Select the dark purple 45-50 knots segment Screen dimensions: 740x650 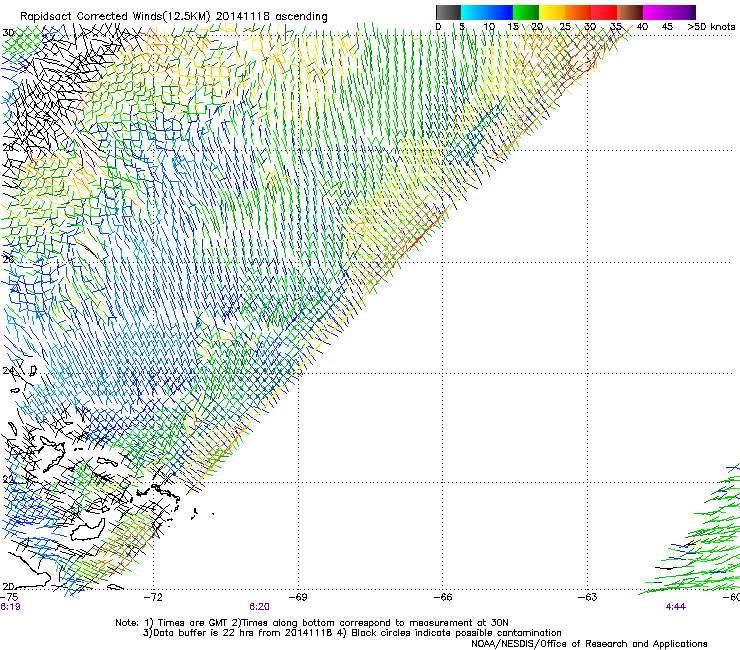pyautogui.click(x=682, y=12)
